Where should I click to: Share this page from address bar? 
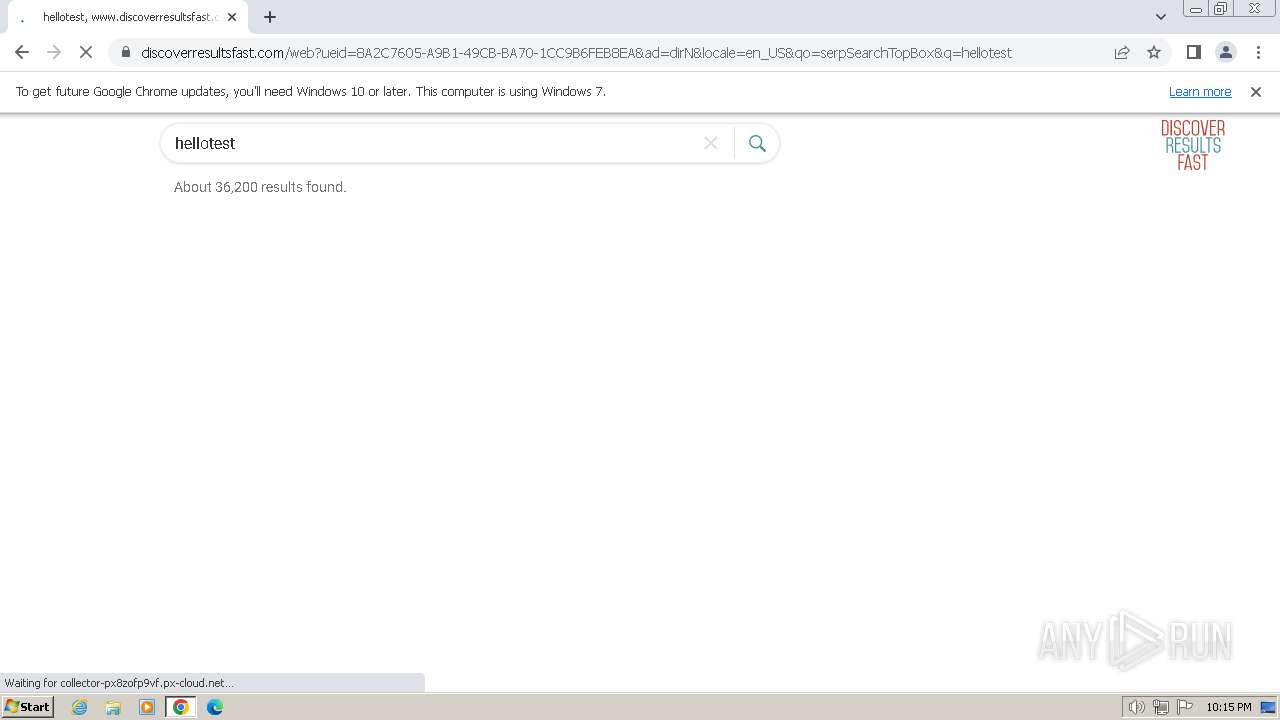pos(1122,52)
